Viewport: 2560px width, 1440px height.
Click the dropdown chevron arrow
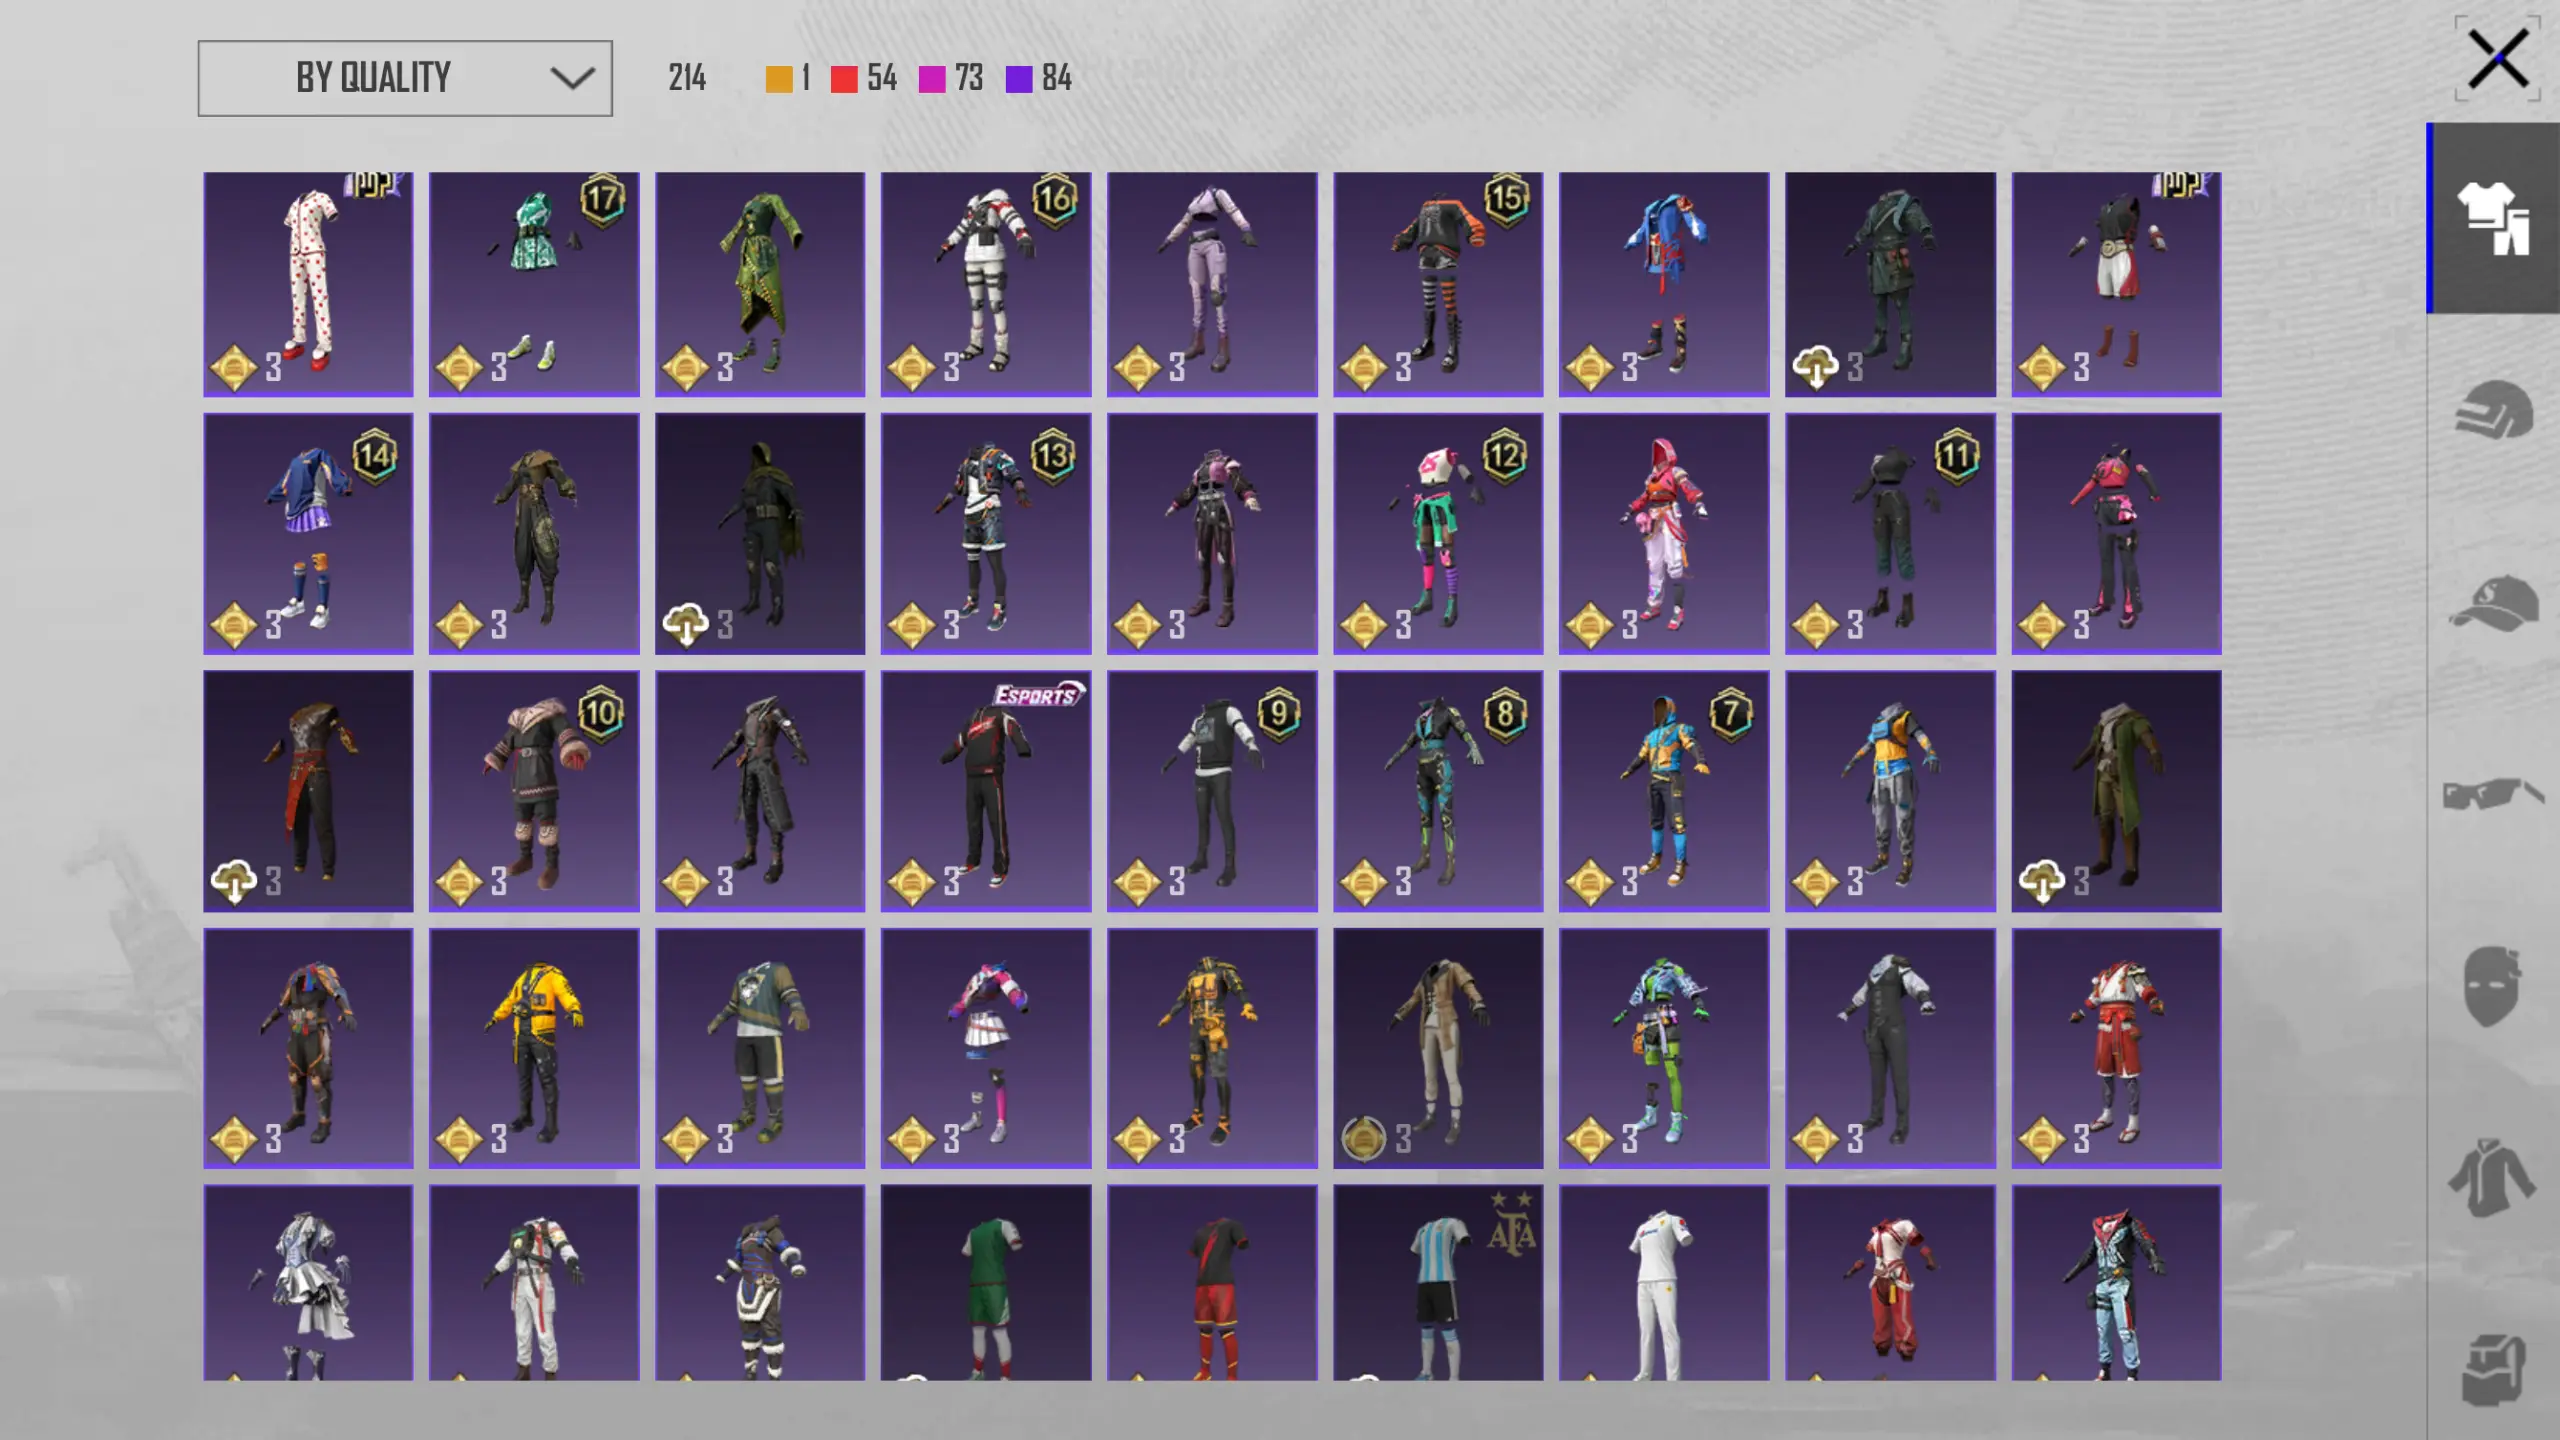572,78
